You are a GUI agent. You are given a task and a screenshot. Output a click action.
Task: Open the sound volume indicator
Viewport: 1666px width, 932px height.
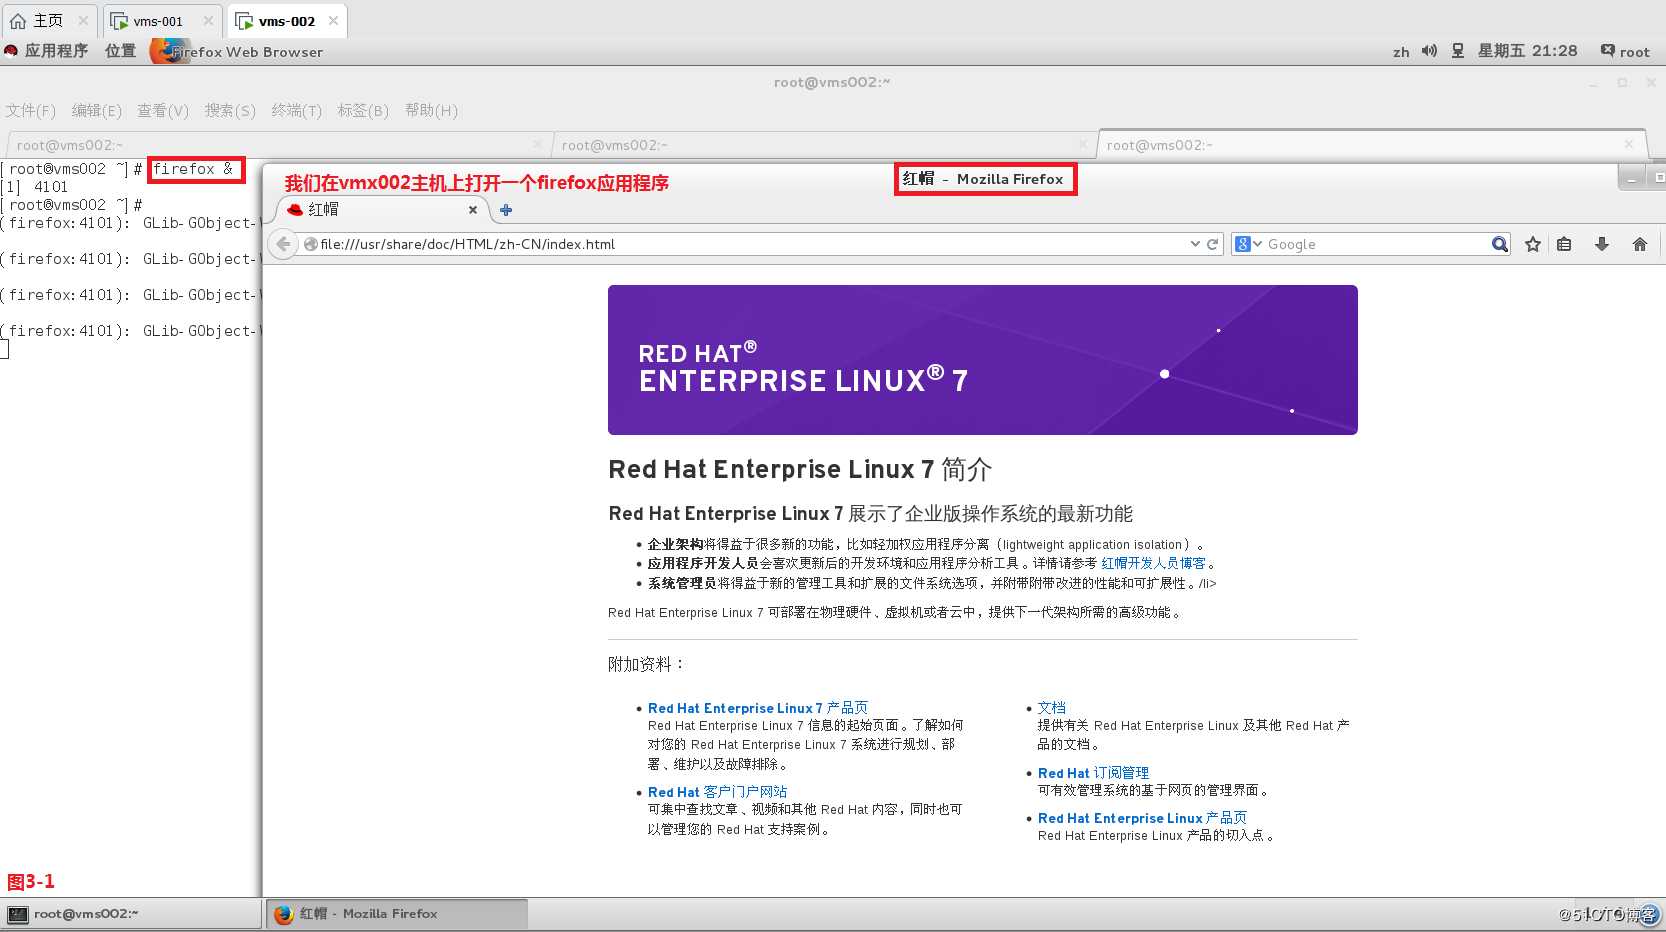[1430, 51]
